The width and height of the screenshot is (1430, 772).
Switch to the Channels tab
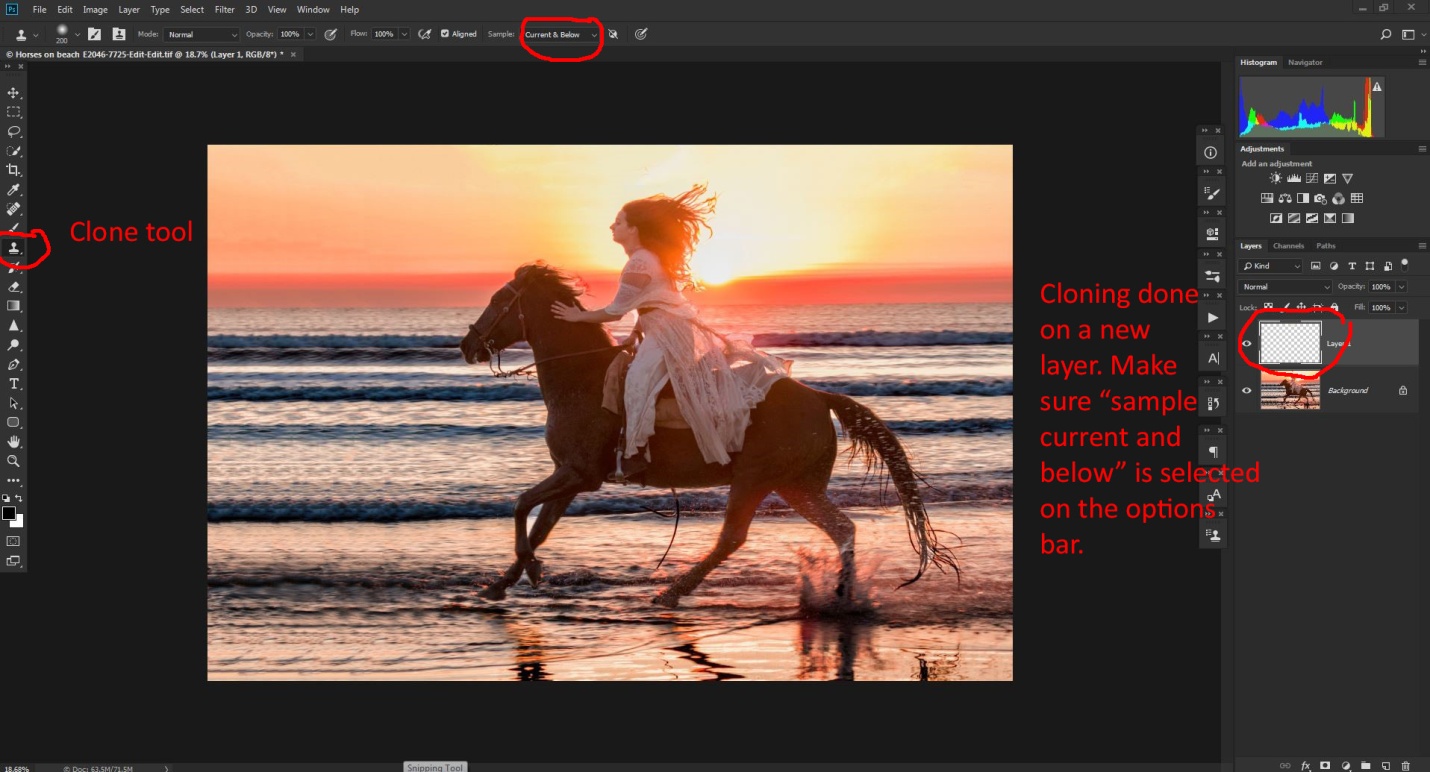(x=1288, y=246)
